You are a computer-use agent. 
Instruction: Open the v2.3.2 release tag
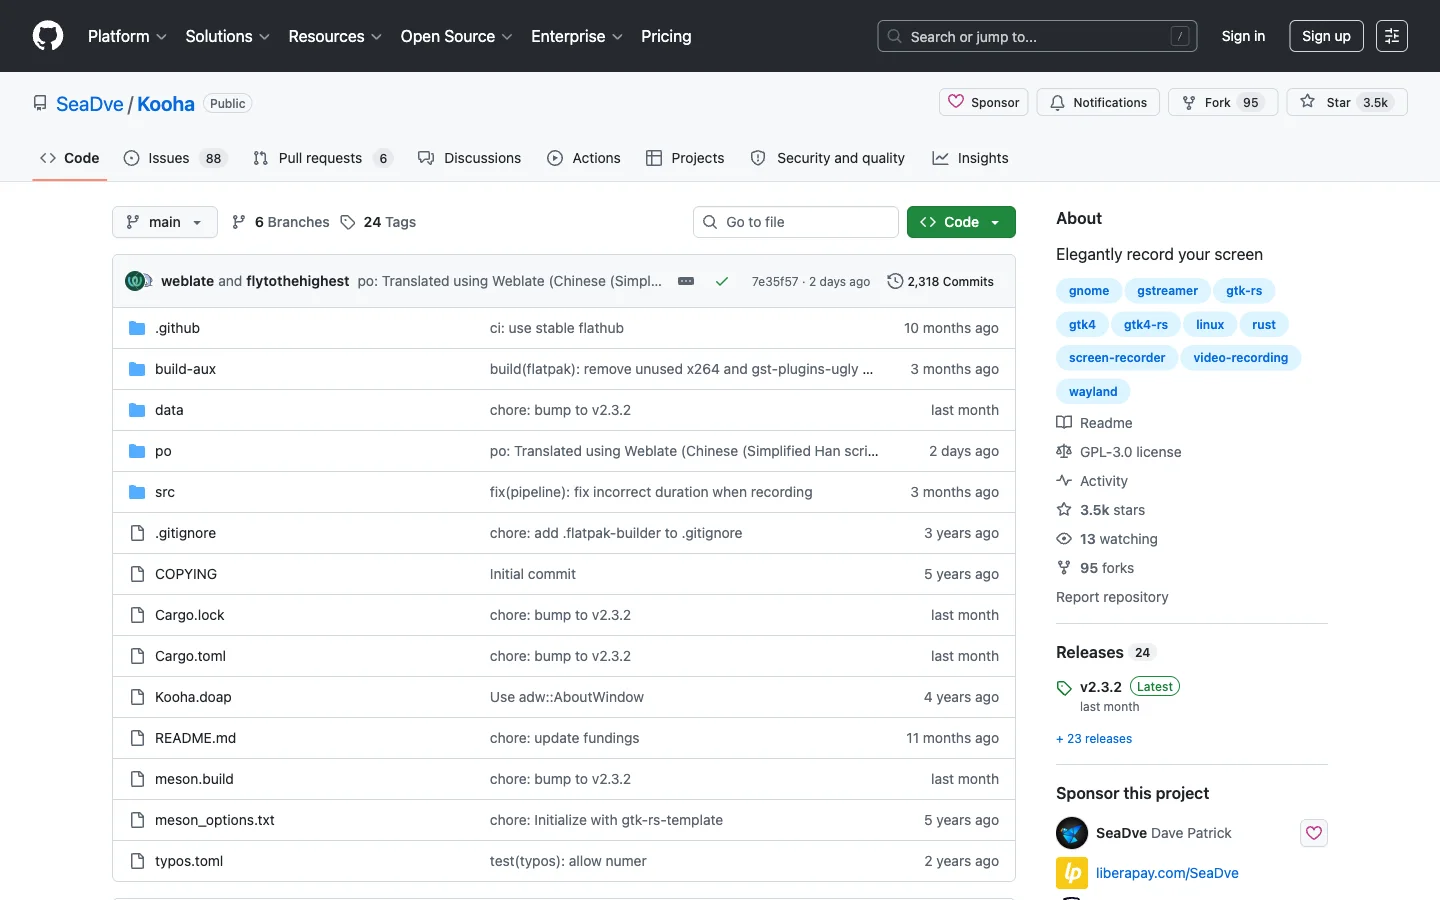click(x=1101, y=687)
